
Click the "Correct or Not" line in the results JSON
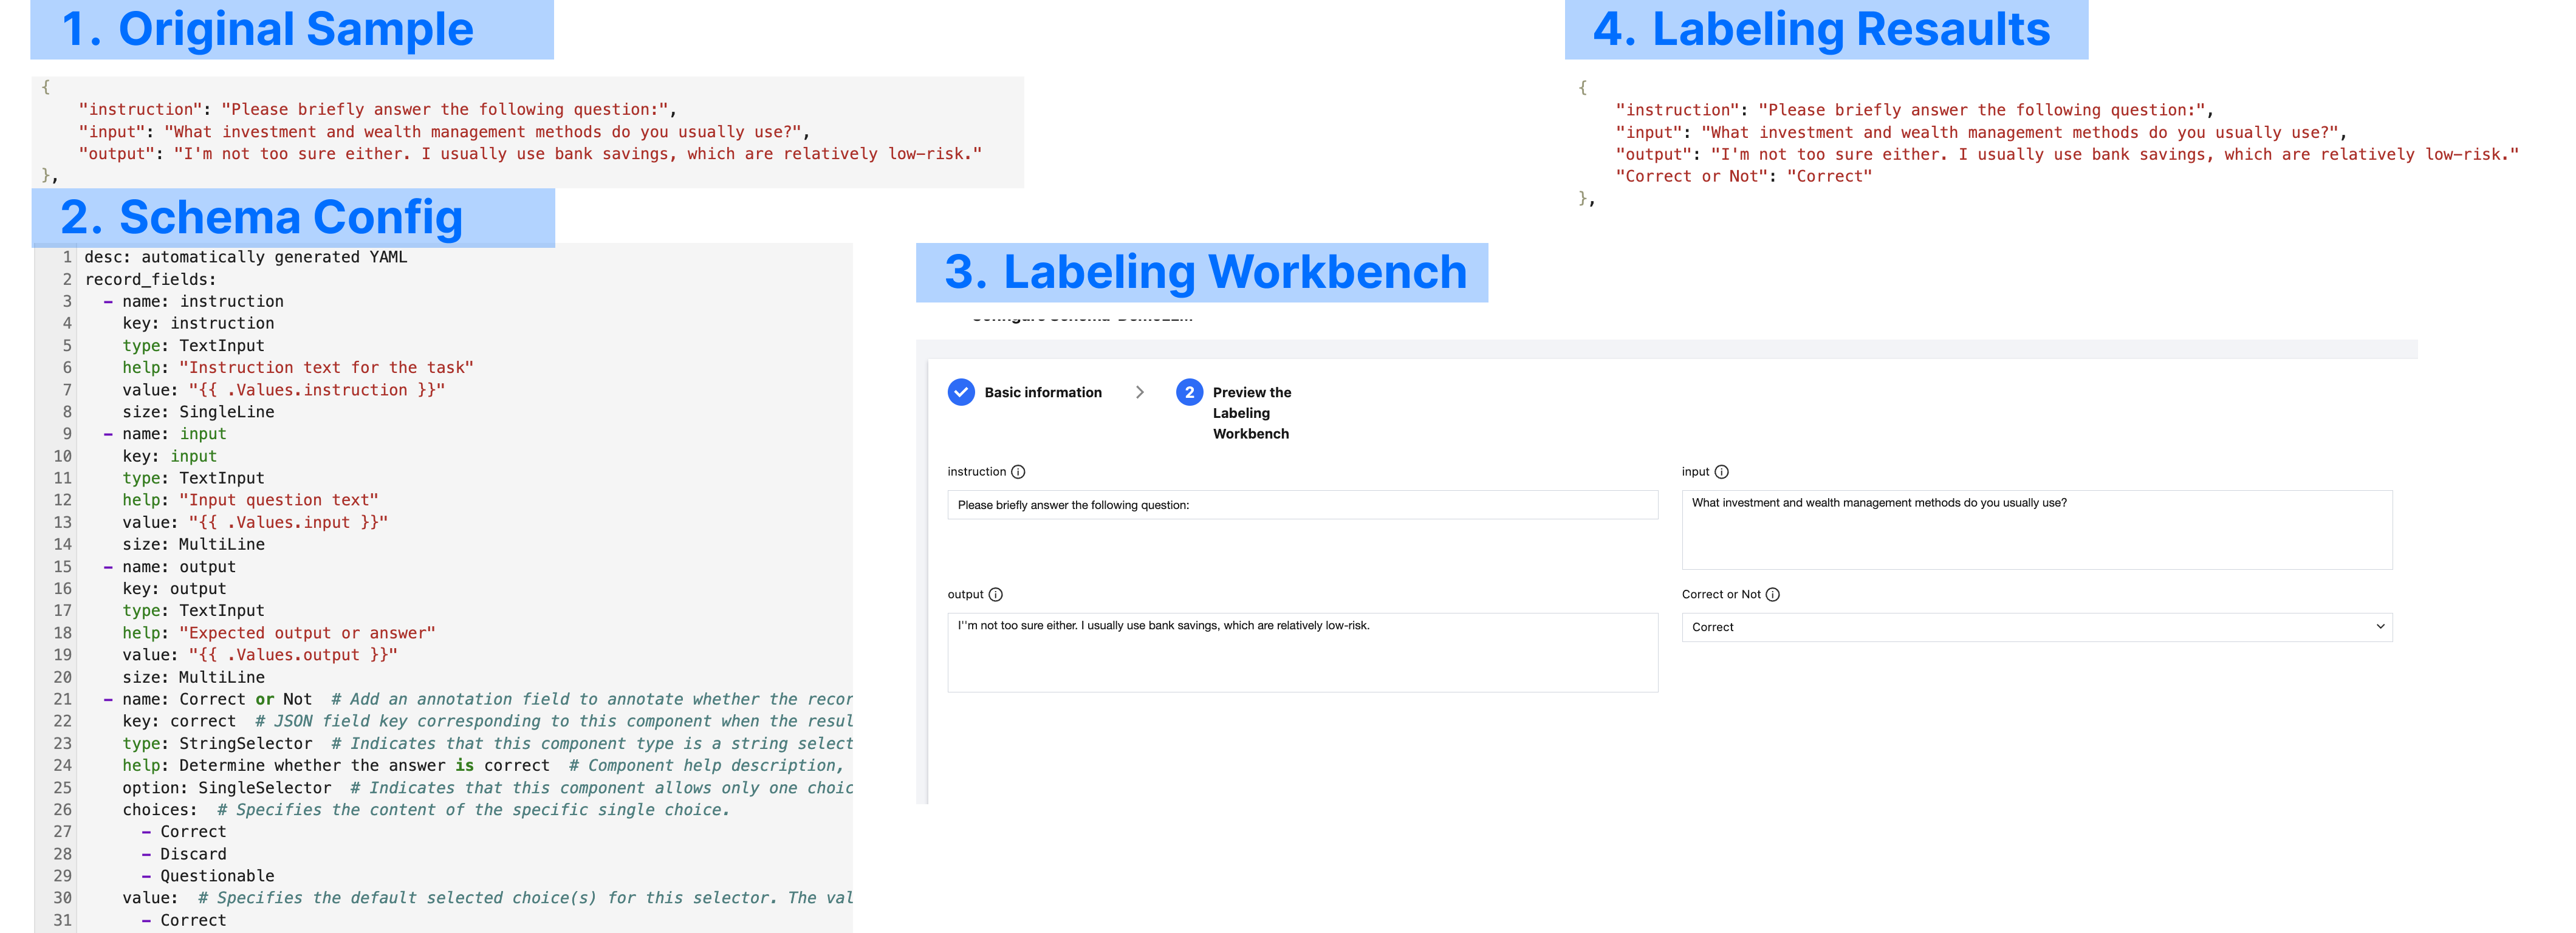click(1743, 176)
